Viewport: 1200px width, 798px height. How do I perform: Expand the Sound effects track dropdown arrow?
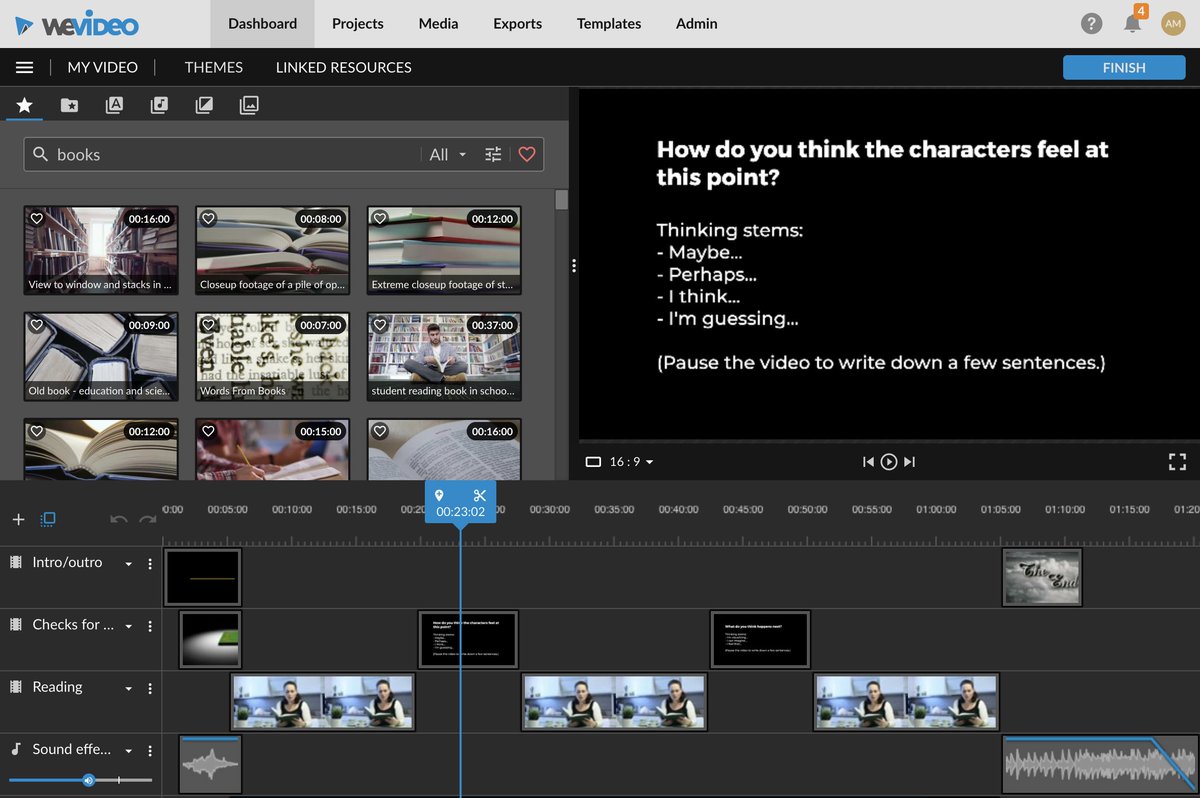click(128, 750)
